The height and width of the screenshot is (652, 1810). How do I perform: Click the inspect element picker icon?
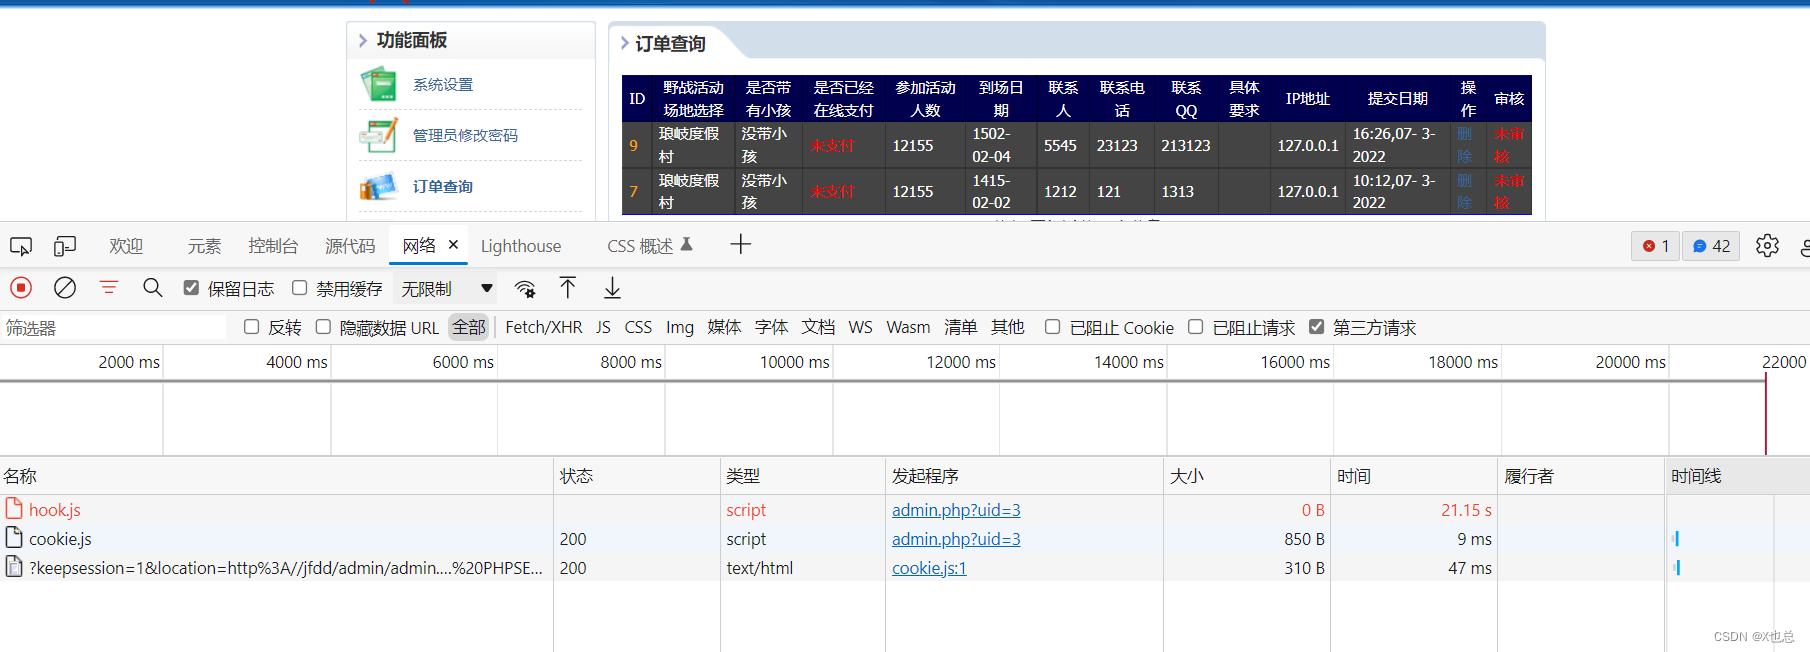(21, 246)
